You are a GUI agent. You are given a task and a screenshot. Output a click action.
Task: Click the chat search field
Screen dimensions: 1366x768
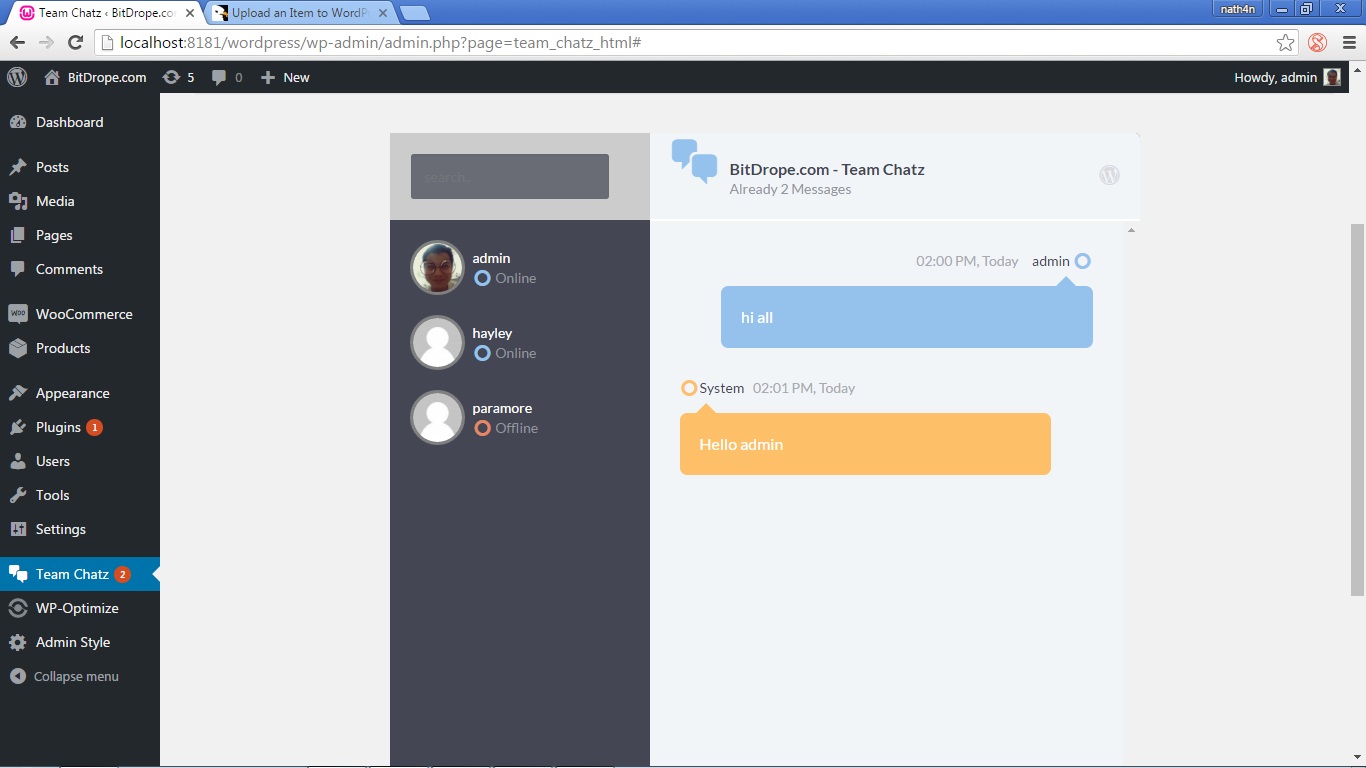click(x=510, y=176)
